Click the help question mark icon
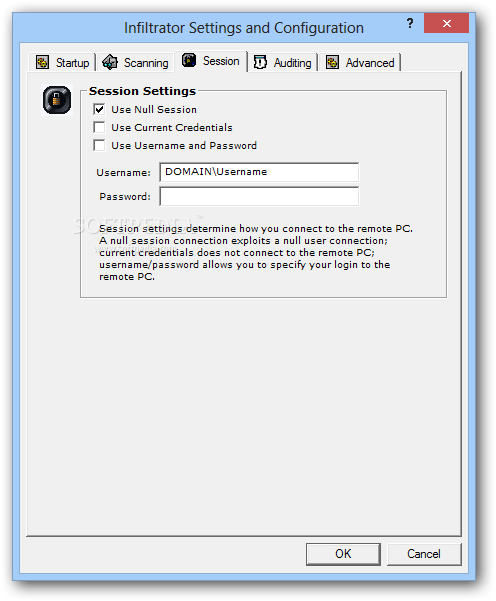 [x=410, y=23]
